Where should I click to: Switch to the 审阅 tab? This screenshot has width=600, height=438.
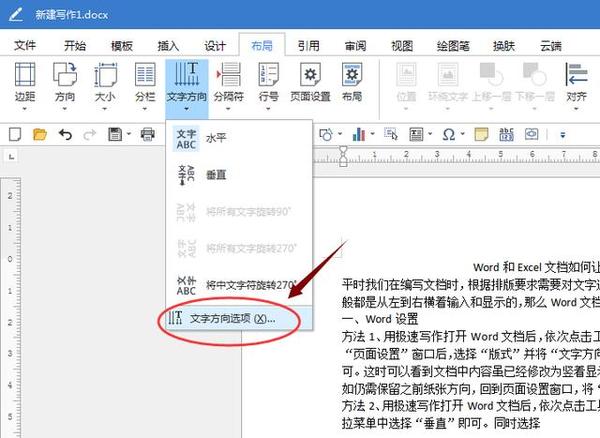coord(355,46)
